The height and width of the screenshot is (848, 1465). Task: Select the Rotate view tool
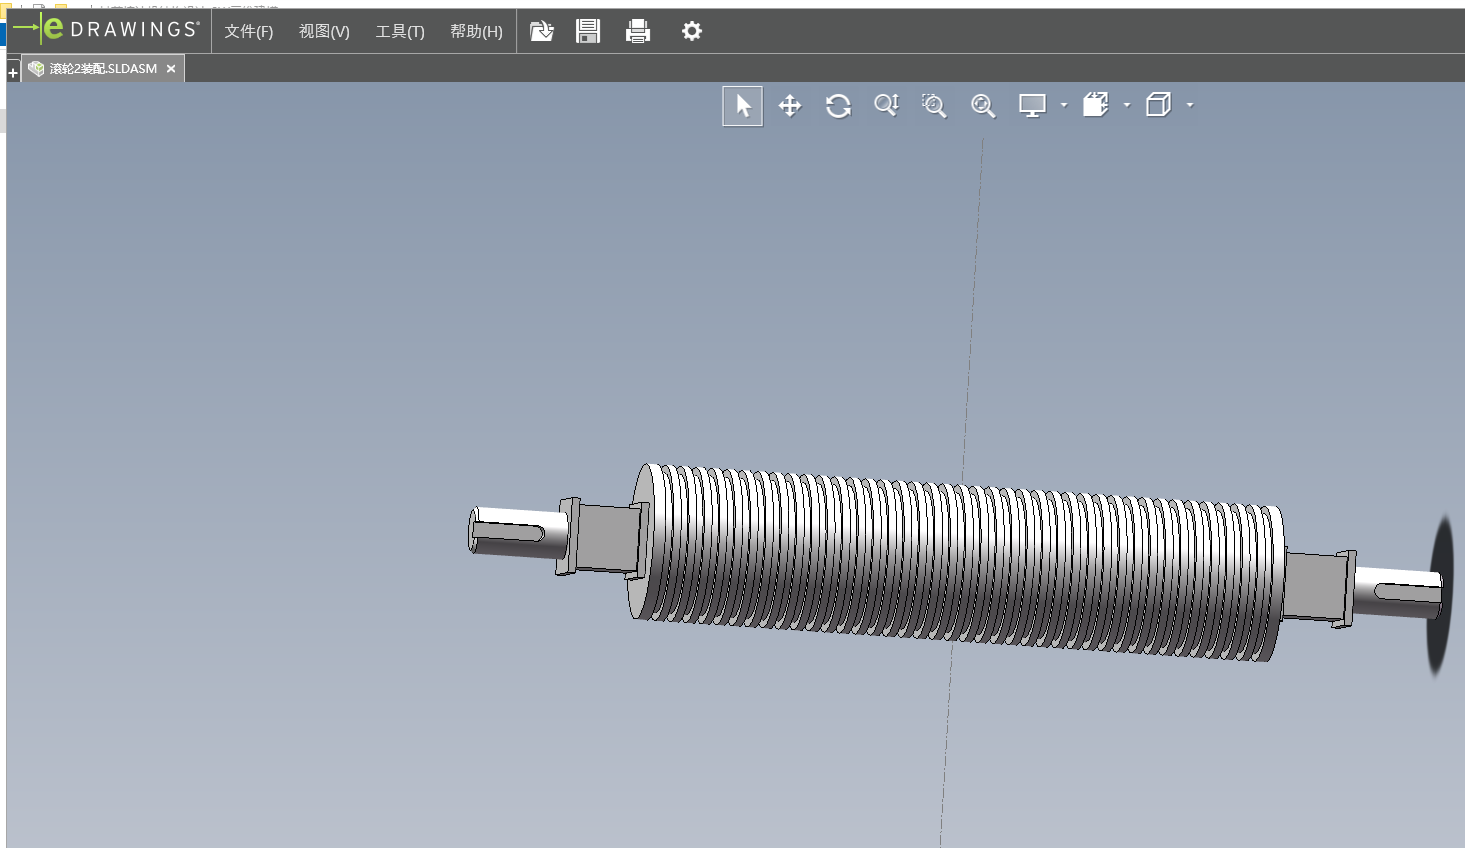[838, 106]
